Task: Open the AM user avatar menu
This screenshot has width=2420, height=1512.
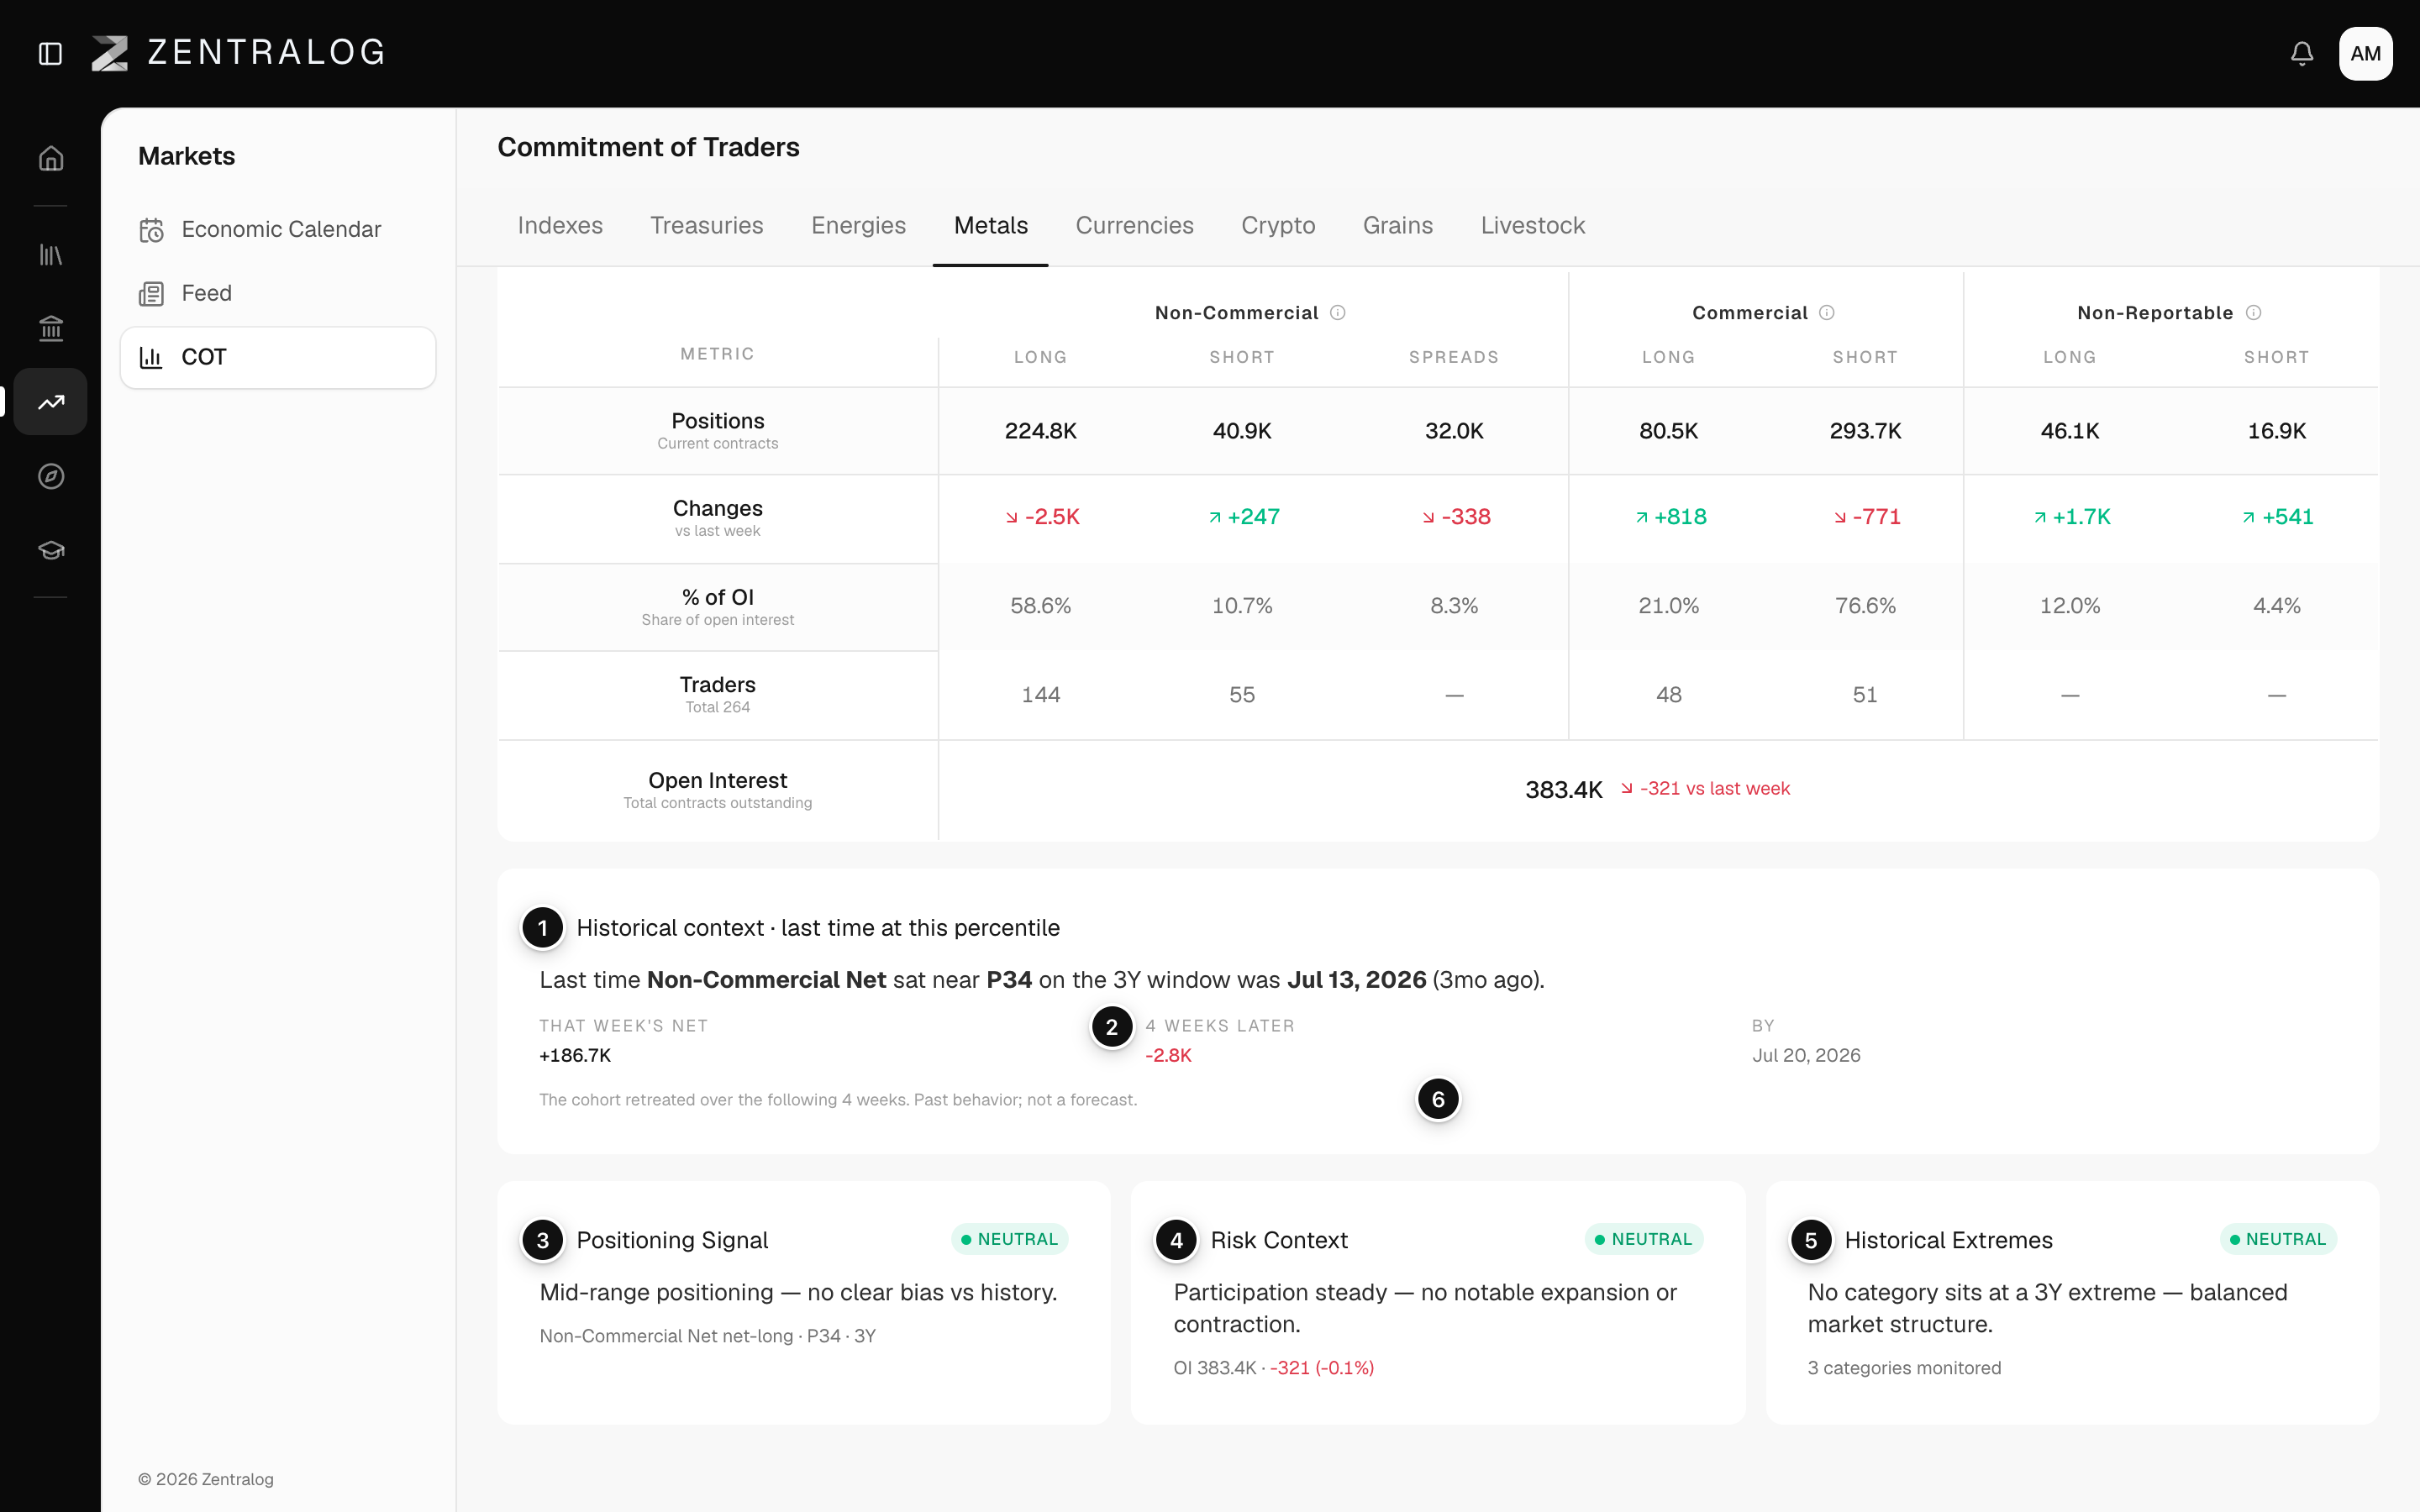Action: [2365, 53]
